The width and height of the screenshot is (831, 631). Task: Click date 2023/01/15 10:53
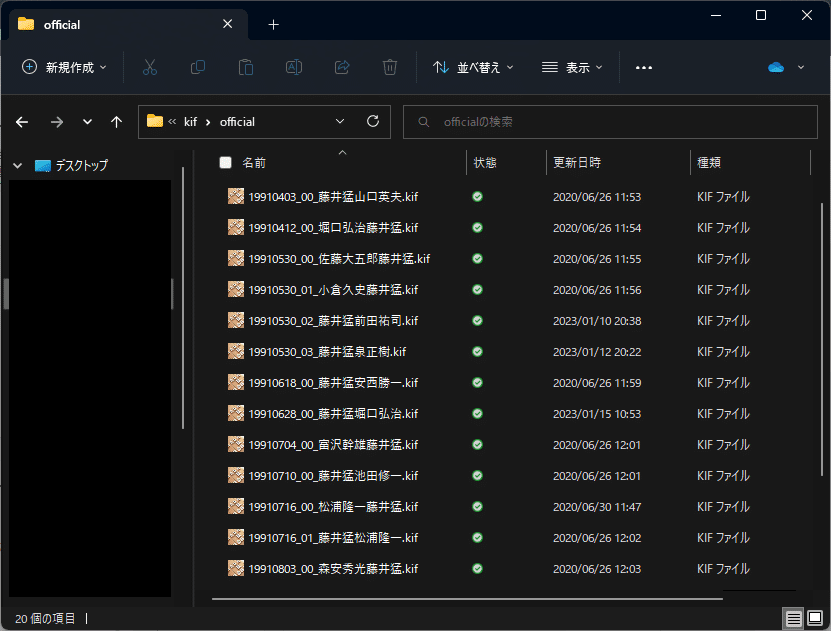point(597,414)
